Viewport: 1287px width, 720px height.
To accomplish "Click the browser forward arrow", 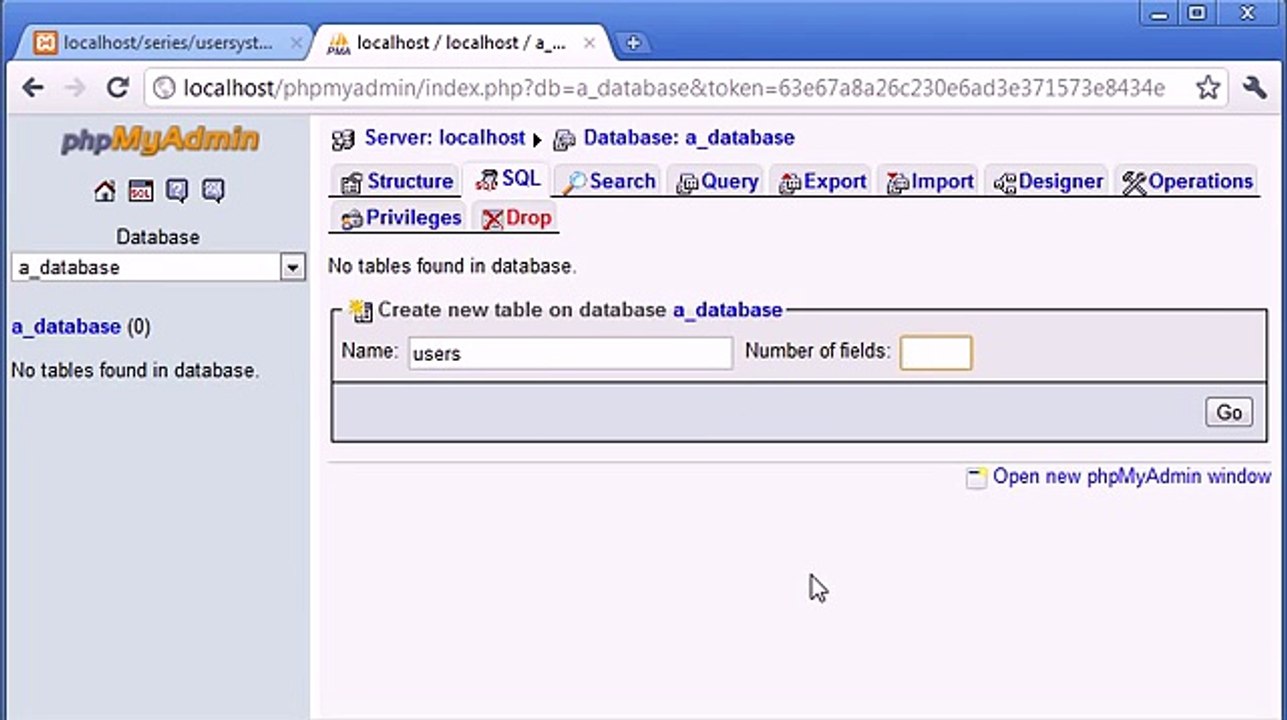I will coord(75,88).
